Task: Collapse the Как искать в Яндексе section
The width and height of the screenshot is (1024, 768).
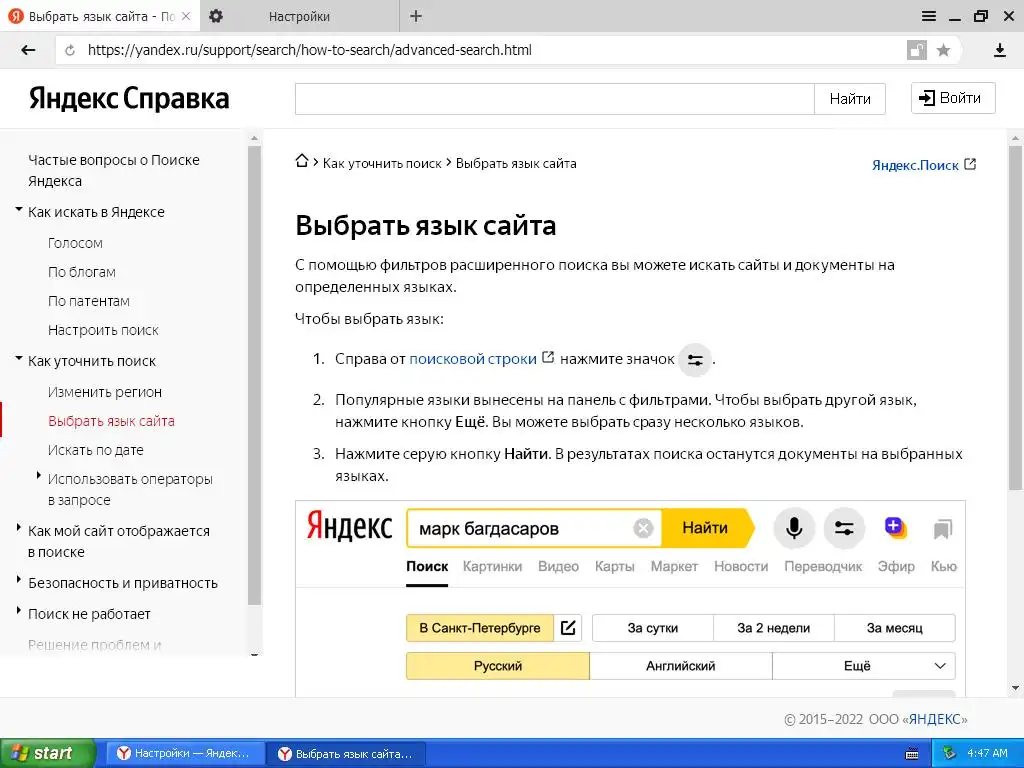Action: coord(19,210)
